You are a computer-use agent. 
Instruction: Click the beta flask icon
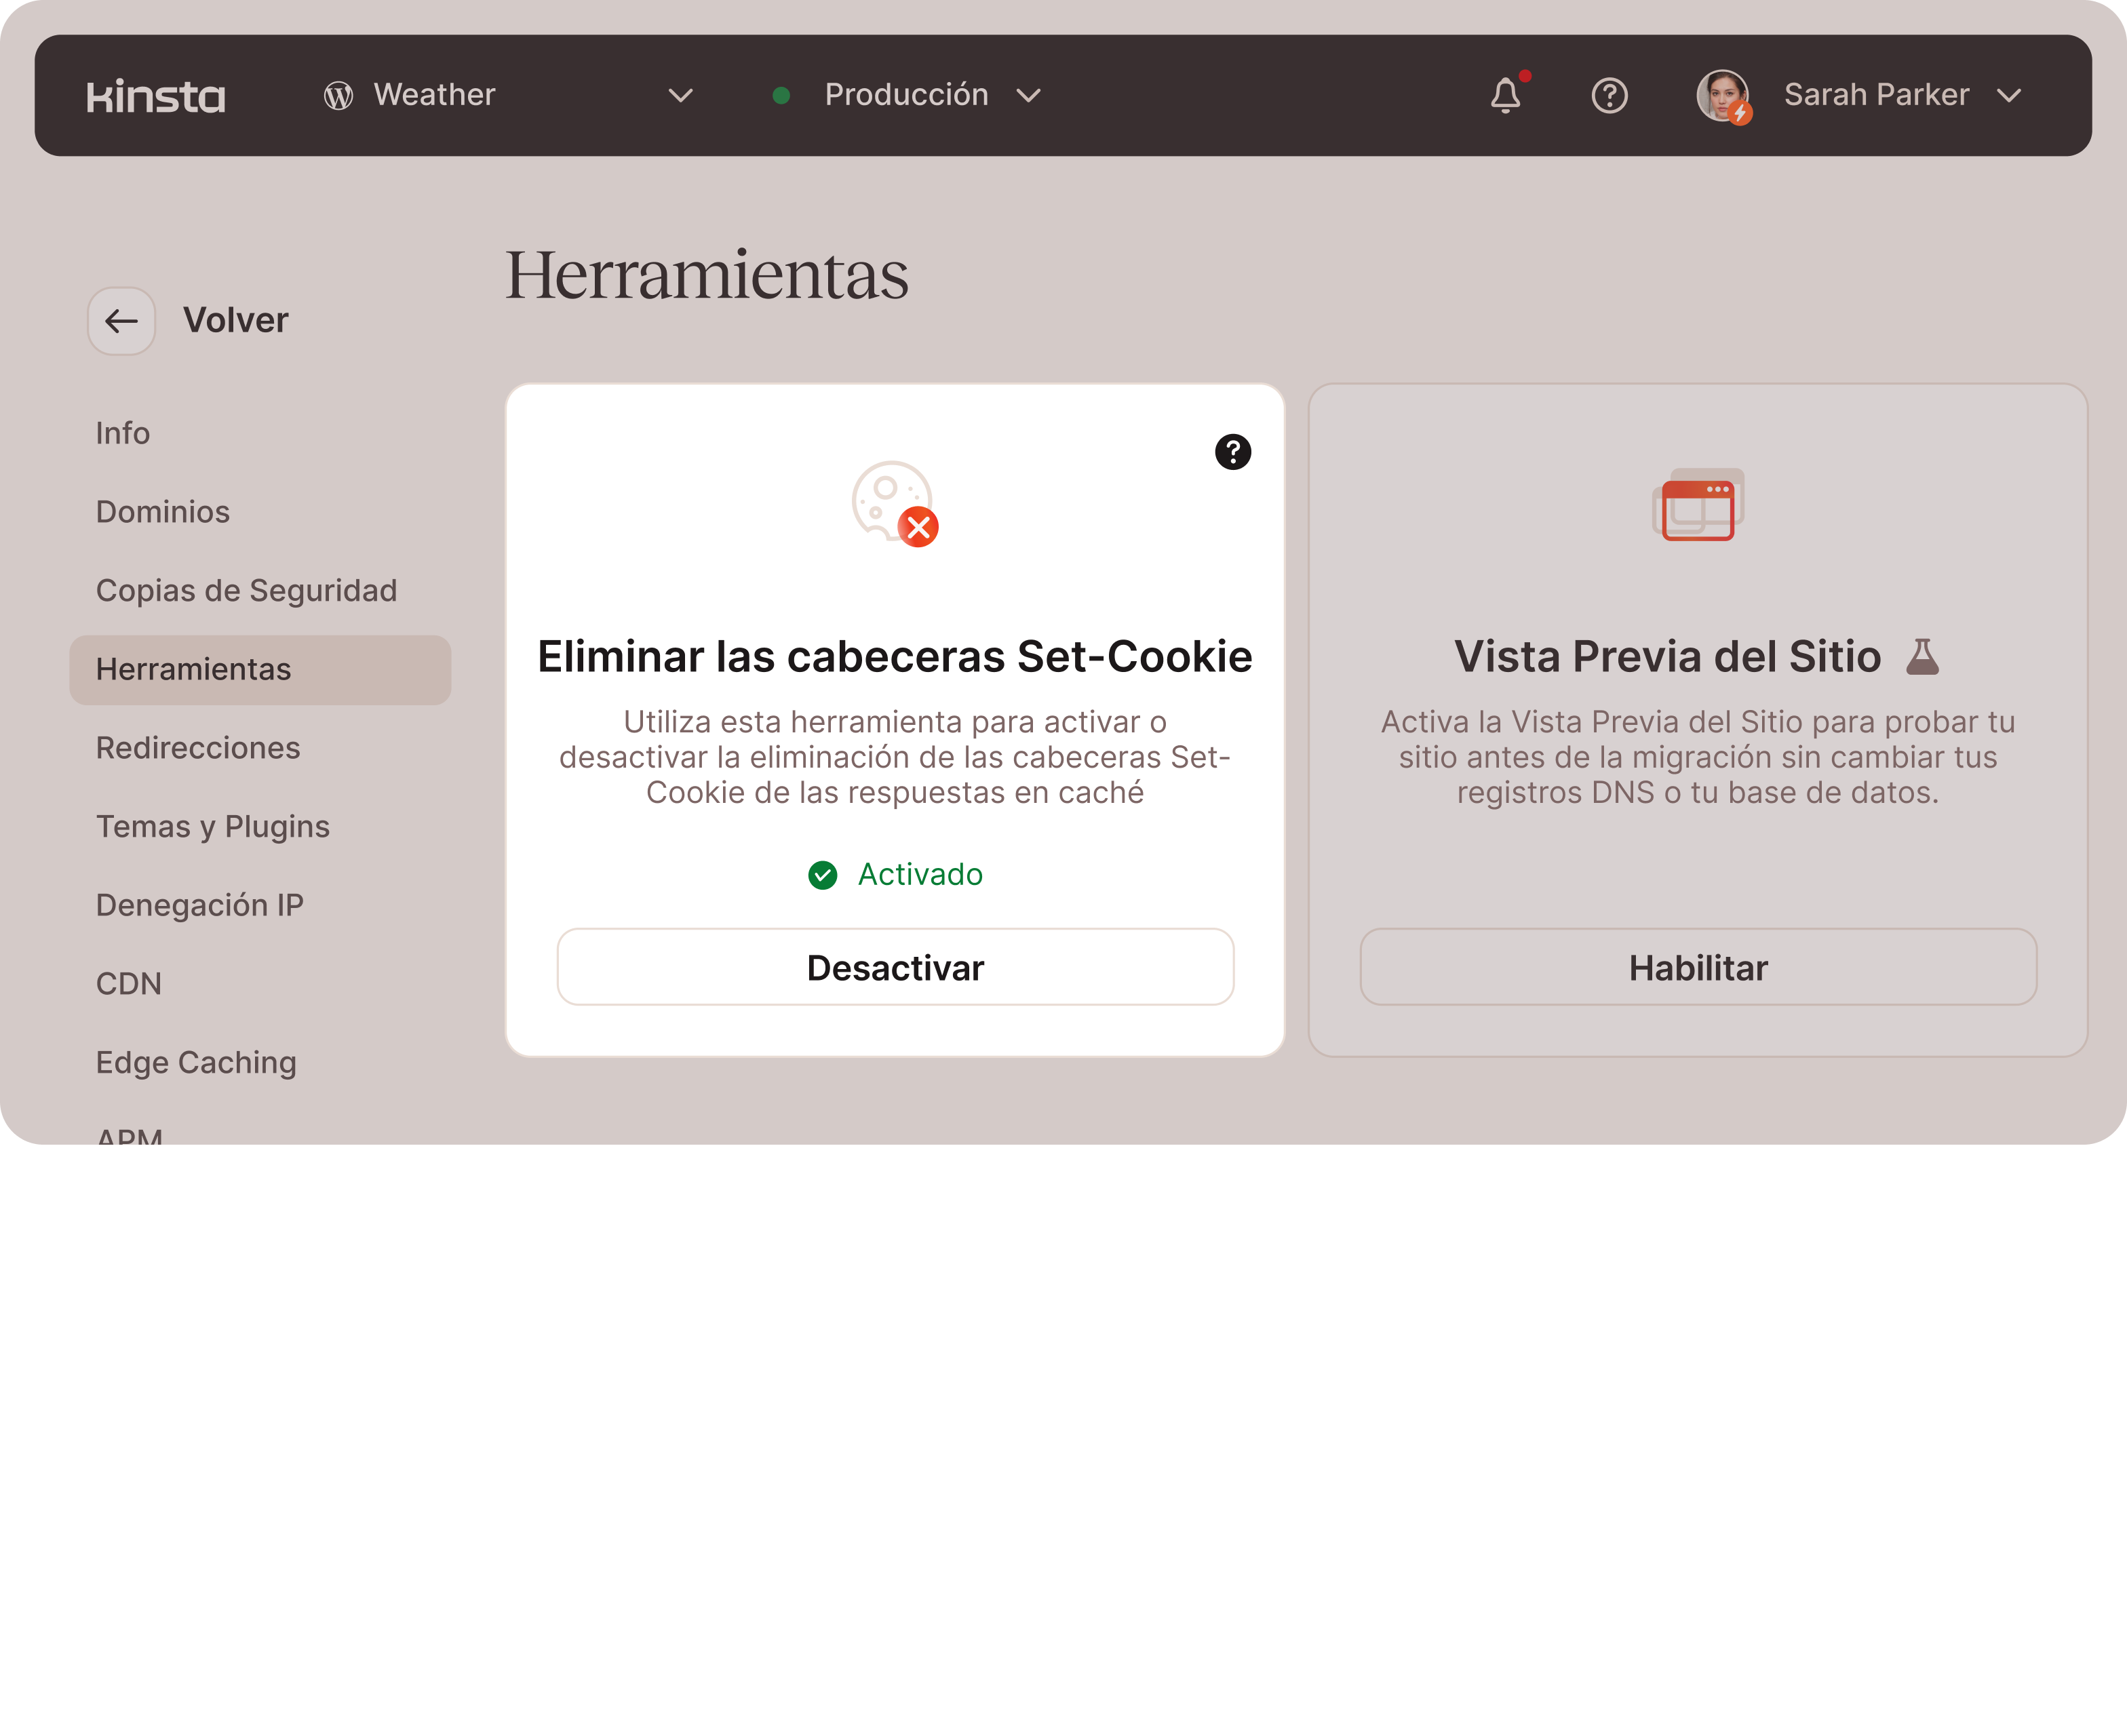[1921, 657]
